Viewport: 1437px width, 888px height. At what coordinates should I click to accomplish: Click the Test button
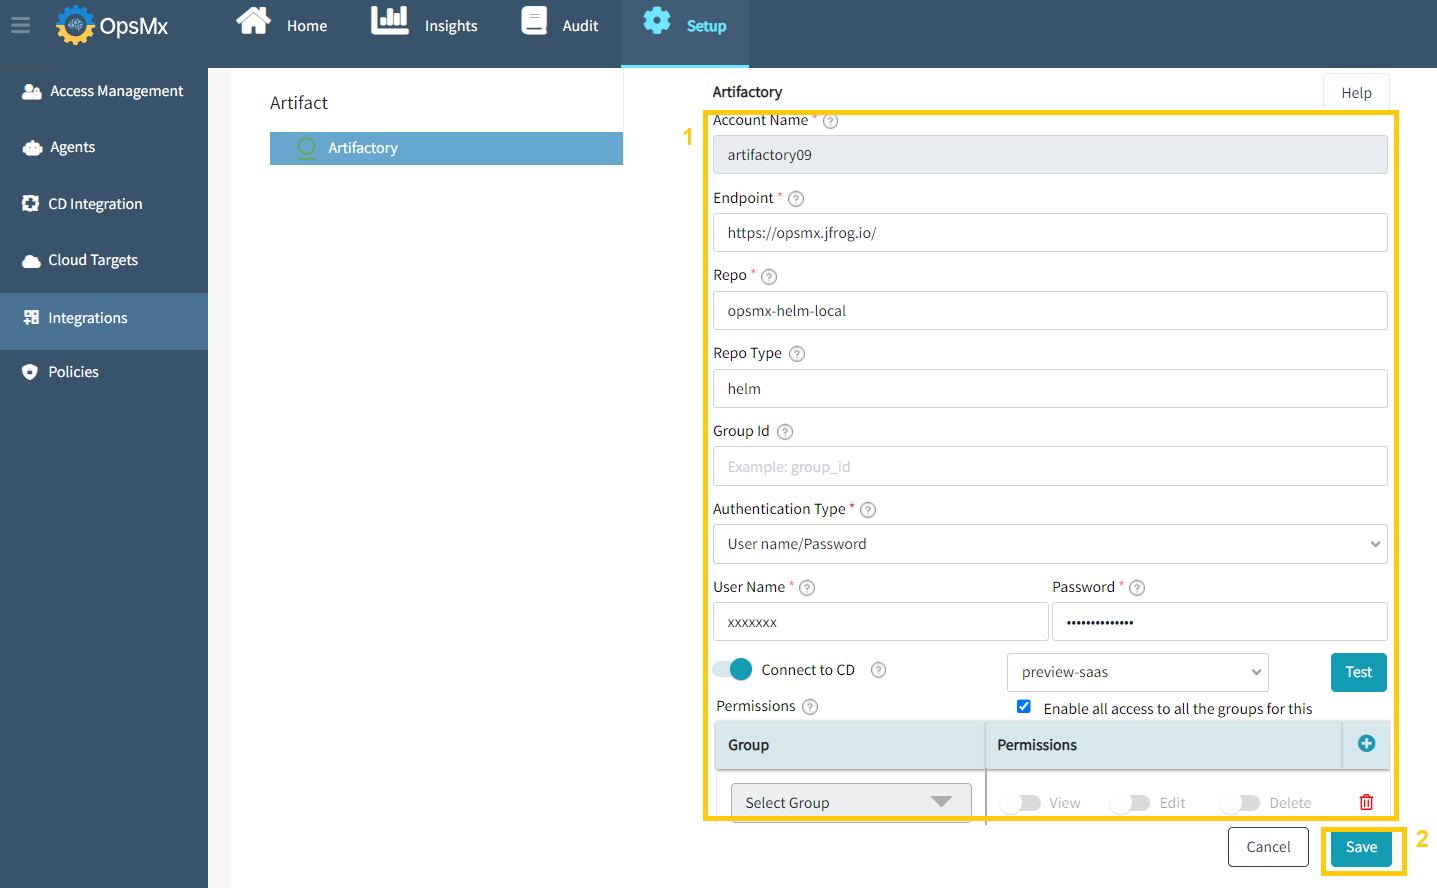[1358, 672]
